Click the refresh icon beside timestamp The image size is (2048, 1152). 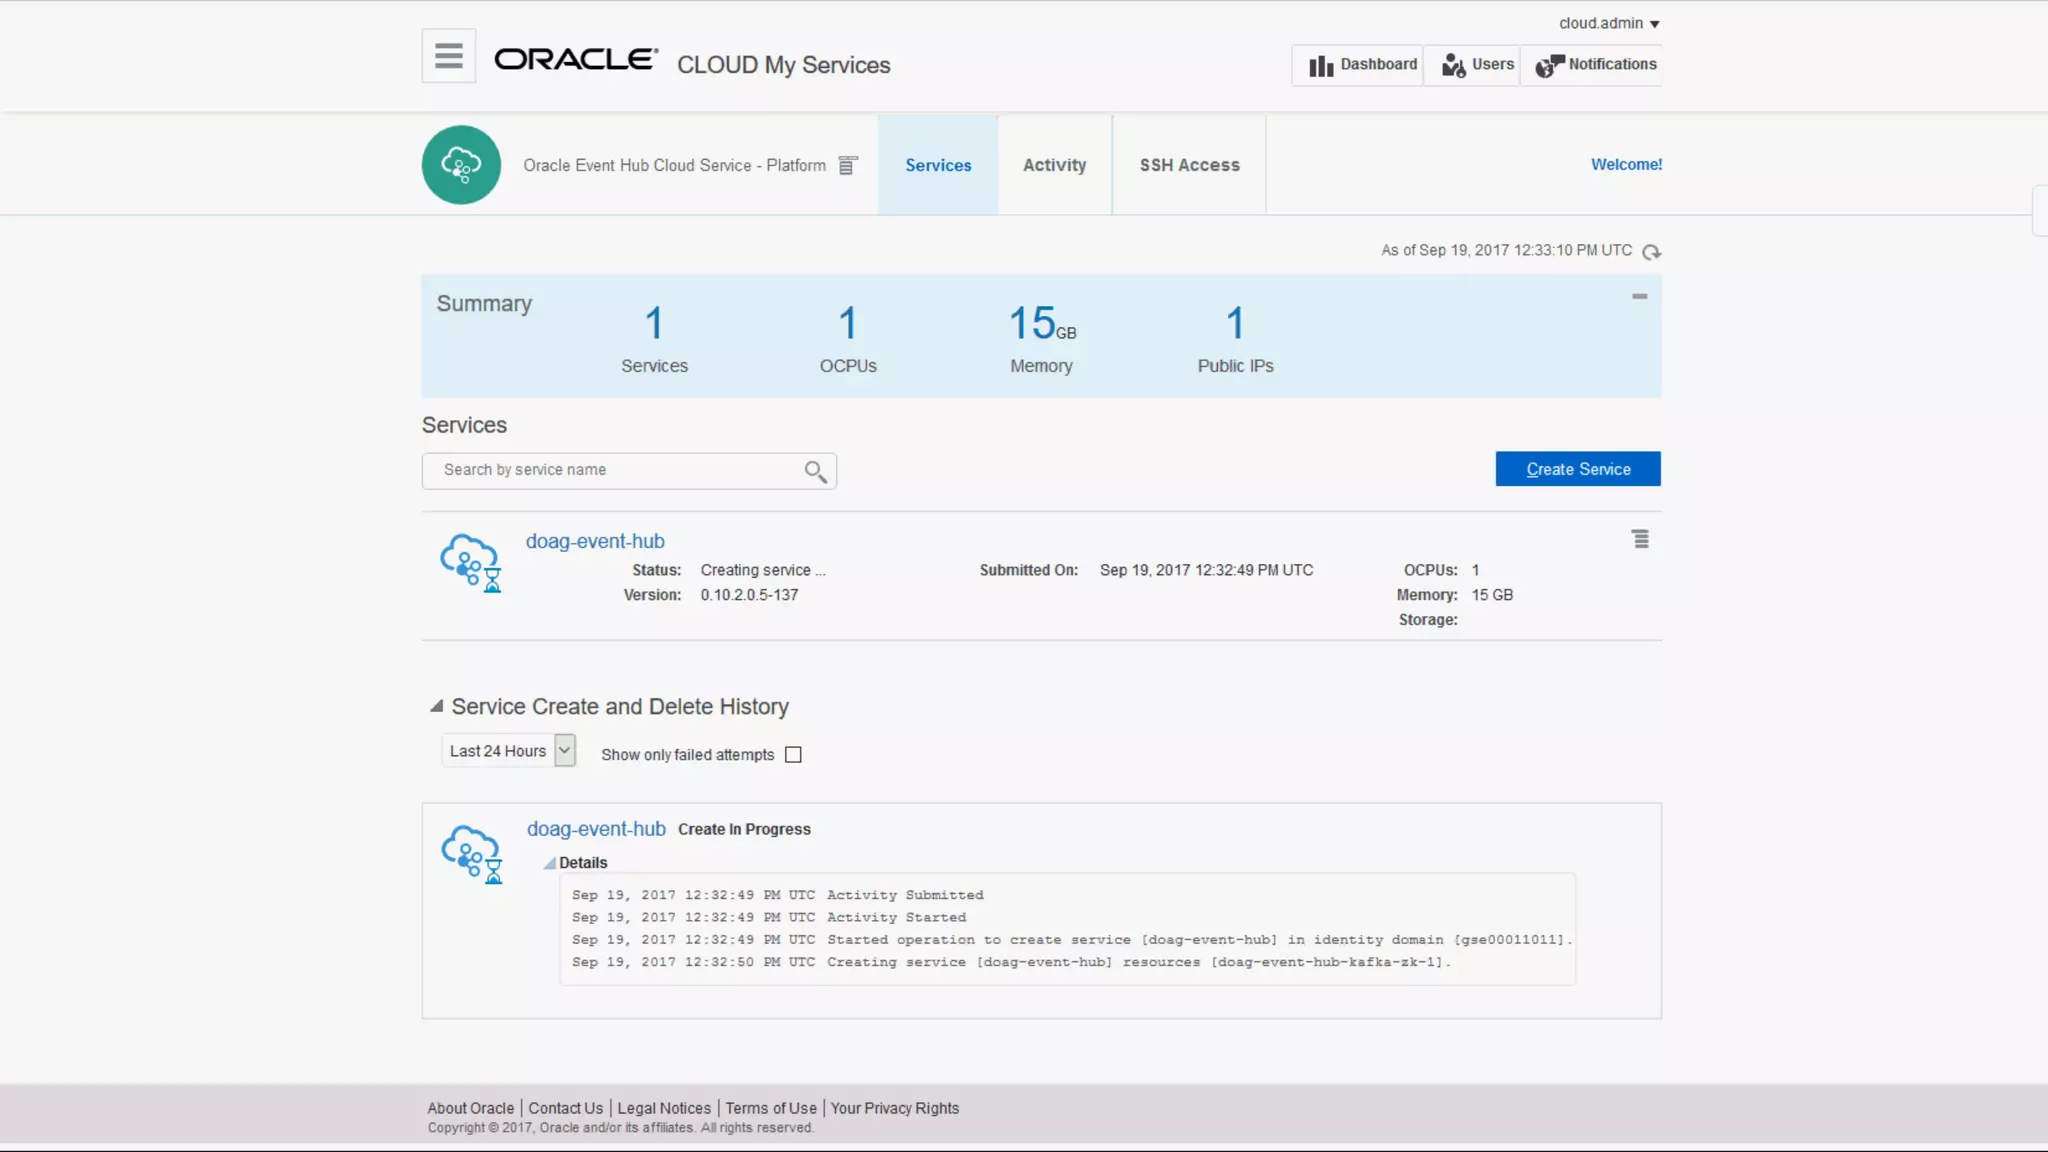click(x=1651, y=252)
